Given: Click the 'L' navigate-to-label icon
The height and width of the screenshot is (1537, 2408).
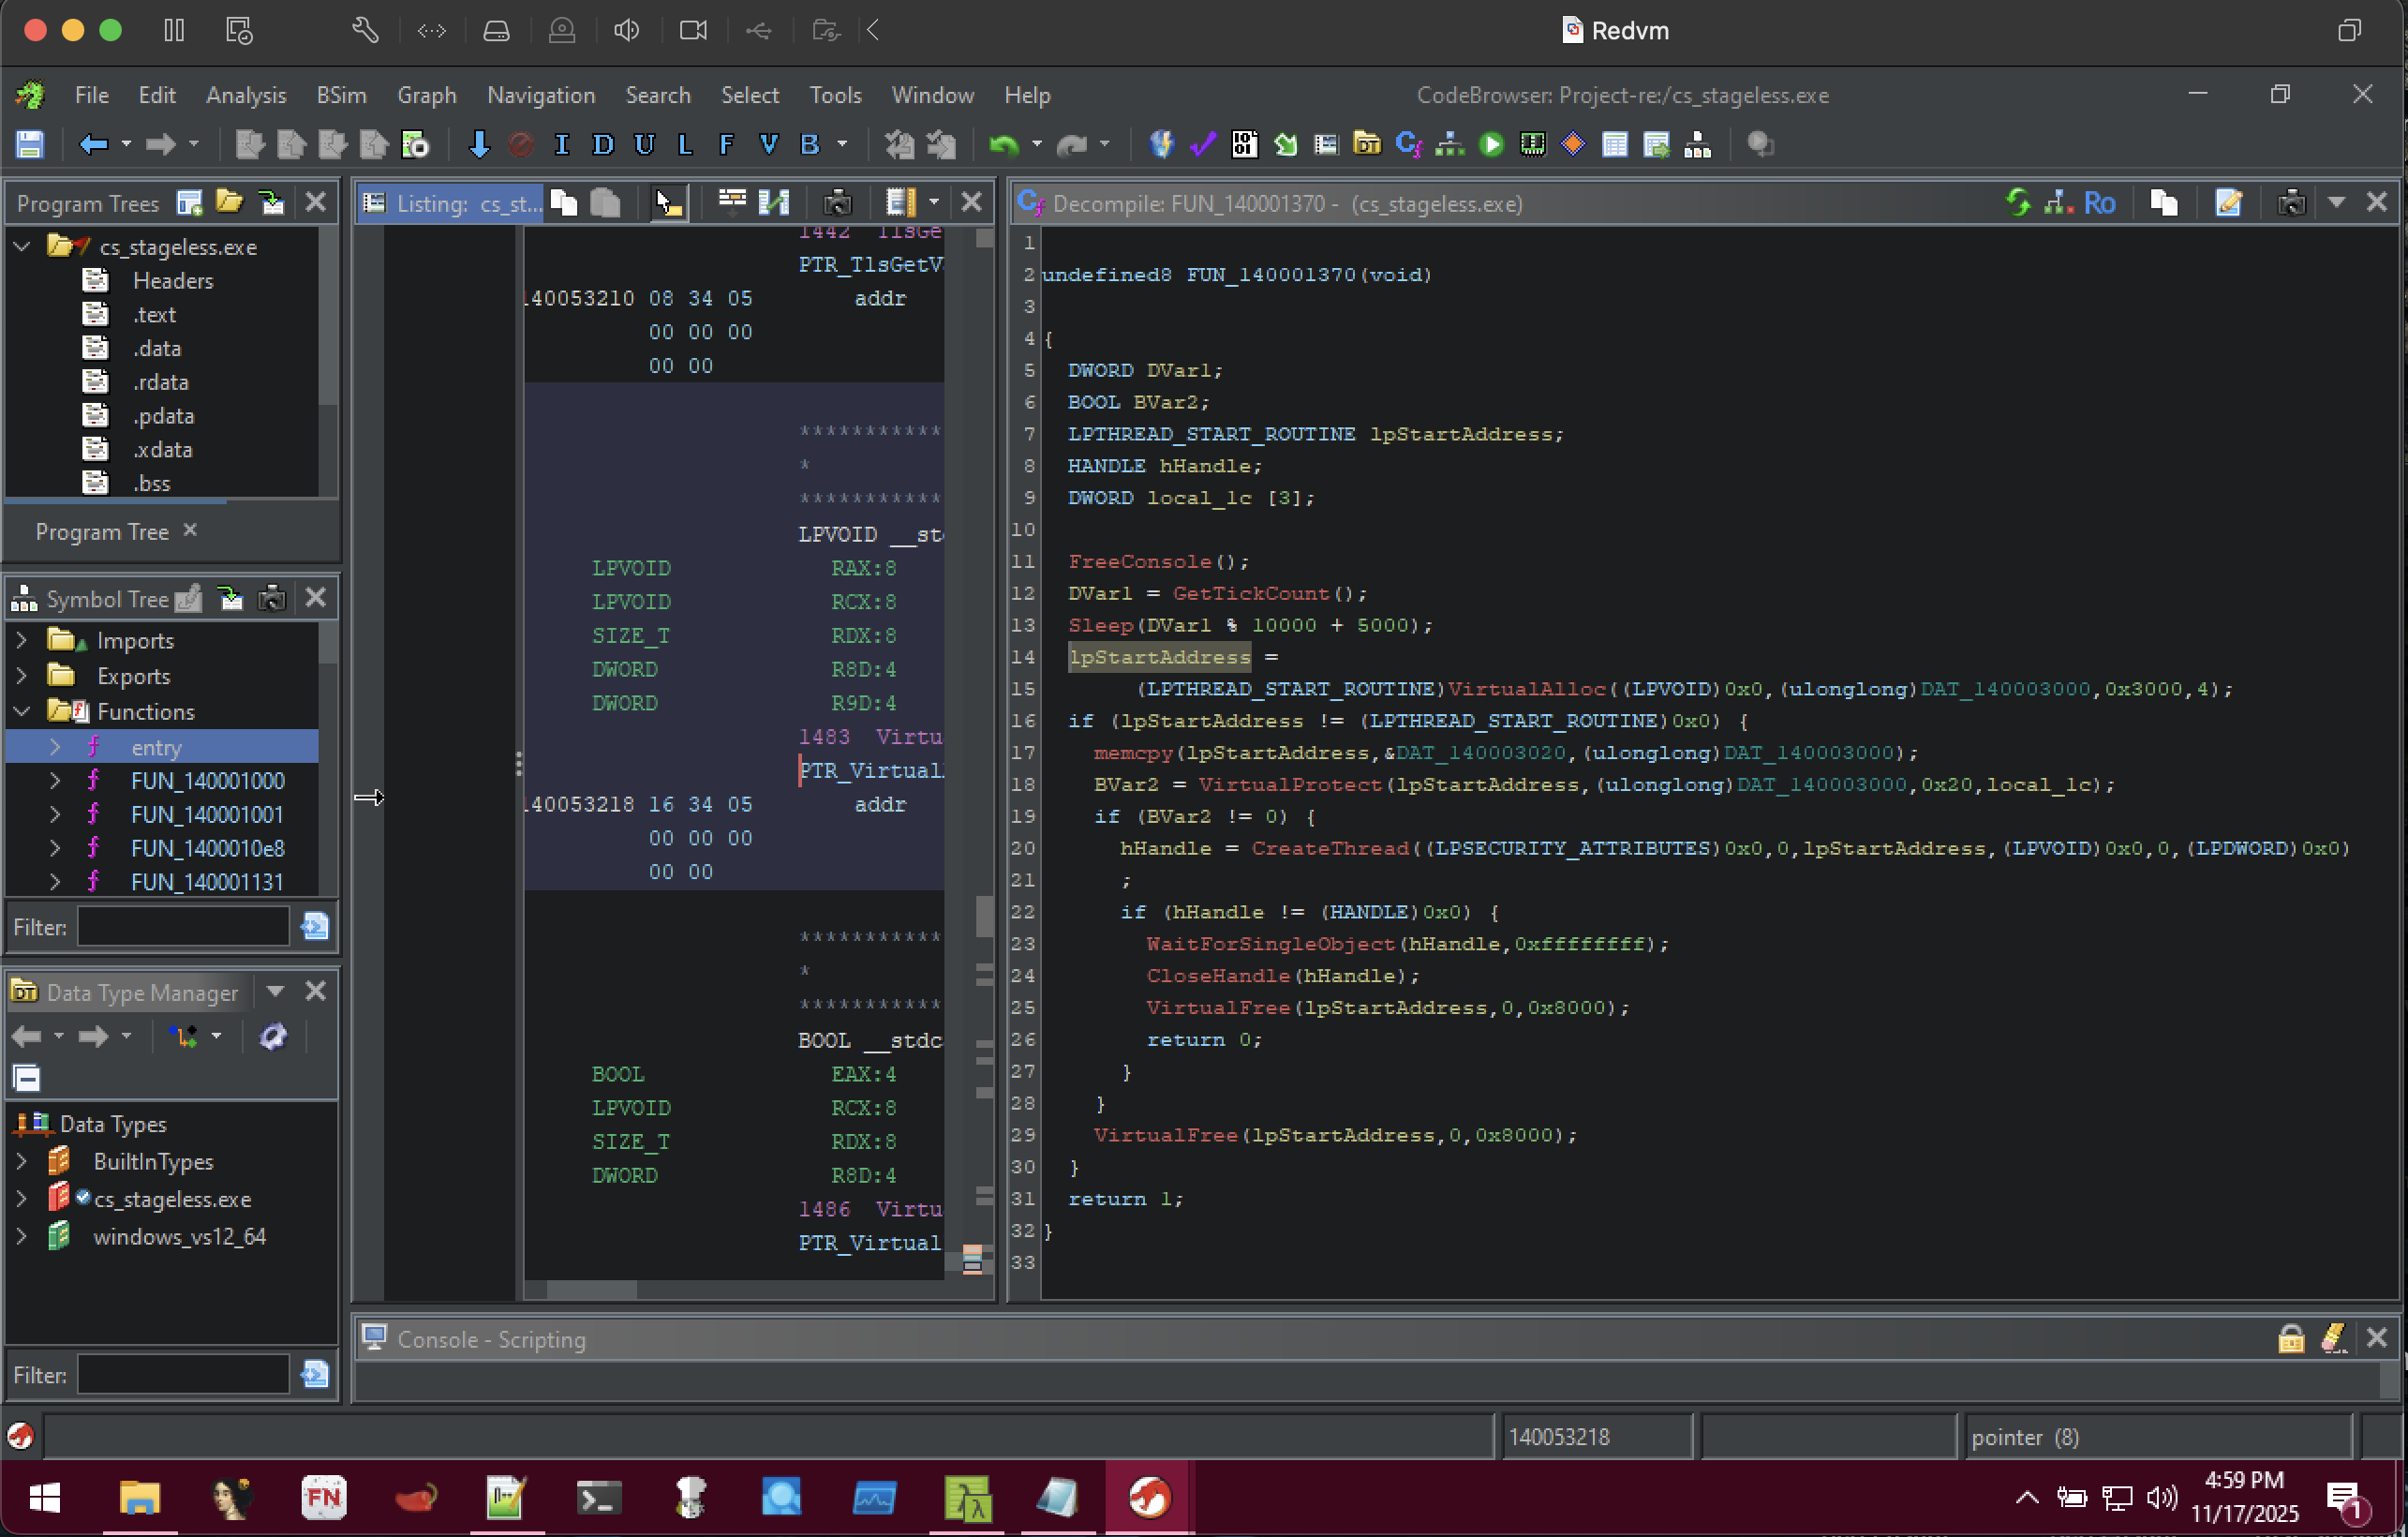Looking at the screenshot, I should point(685,145).
